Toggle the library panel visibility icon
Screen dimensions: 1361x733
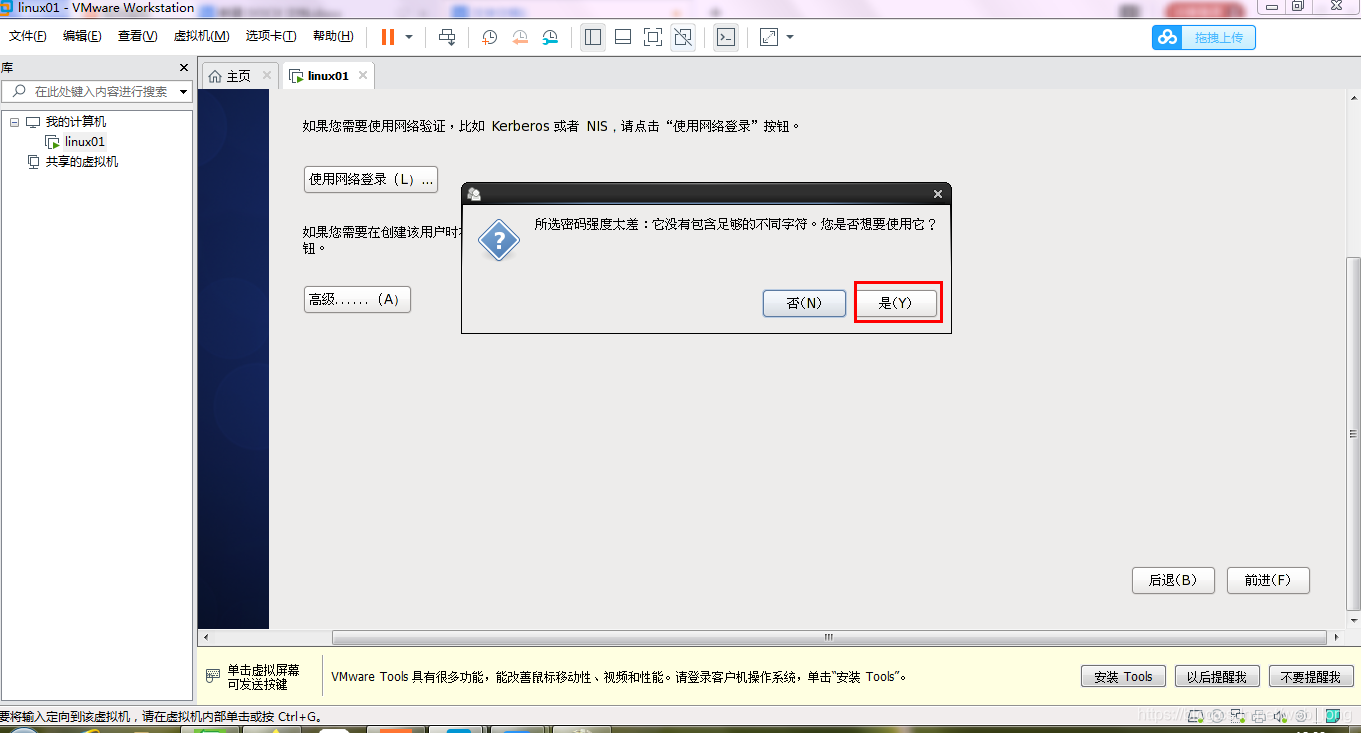pyautogui.click(x=592, y=37)
